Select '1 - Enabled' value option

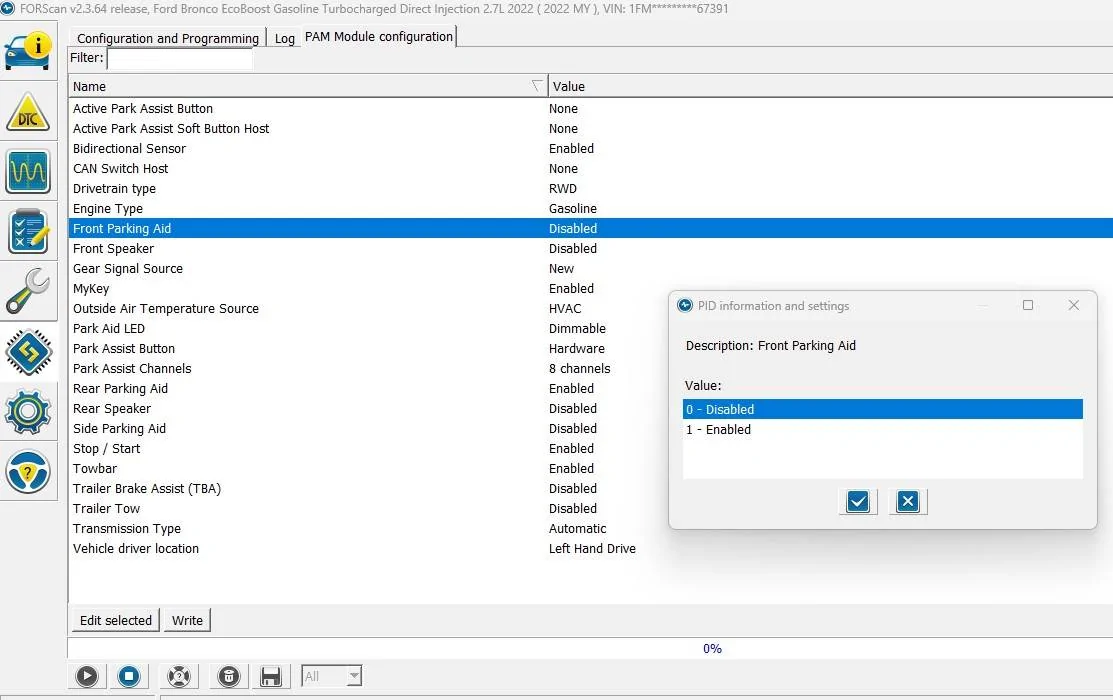(x=882, y=430)
